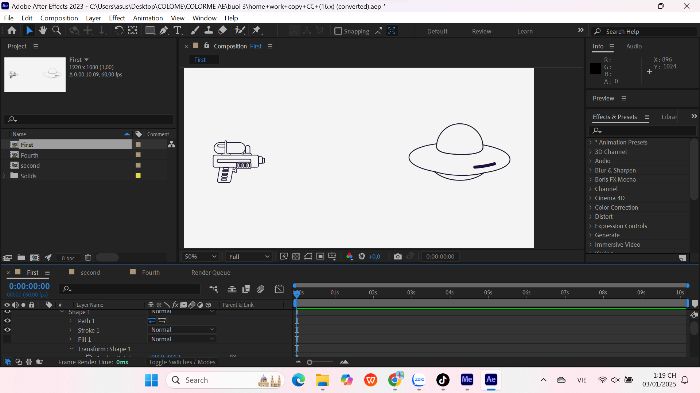Select the Type text tool
The image size is (700, 393).
tap(177, 30)
